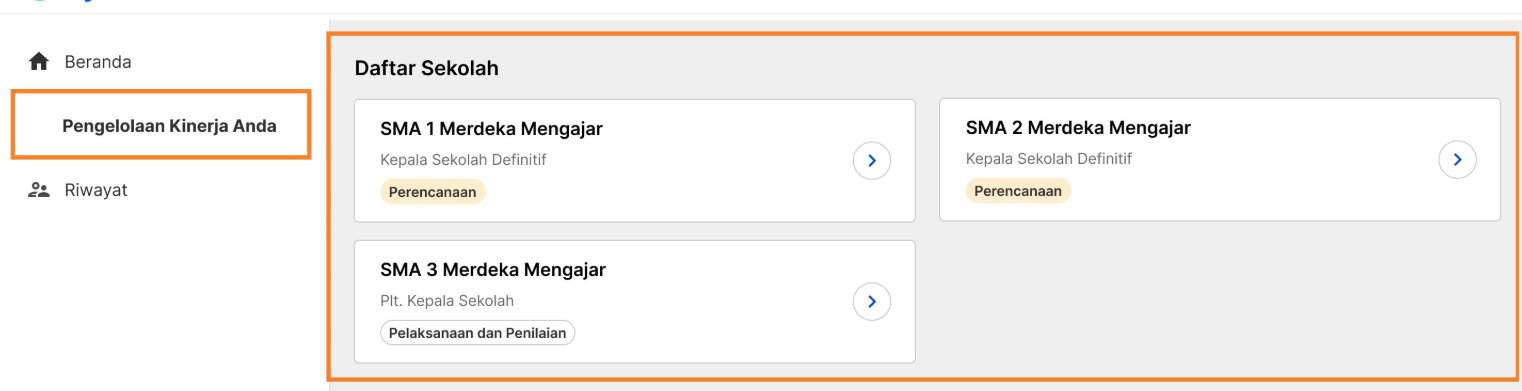Viewport: 1522px width, 391px height.
Task: Click the SMA 2 Merdeka Mengajar title
Action: 1078,128
